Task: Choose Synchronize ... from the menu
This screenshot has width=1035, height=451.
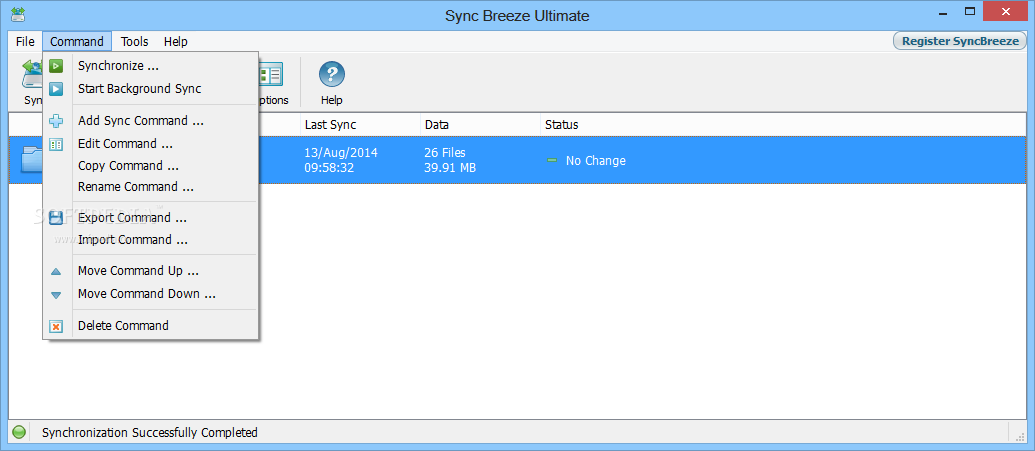Action: 150,66
